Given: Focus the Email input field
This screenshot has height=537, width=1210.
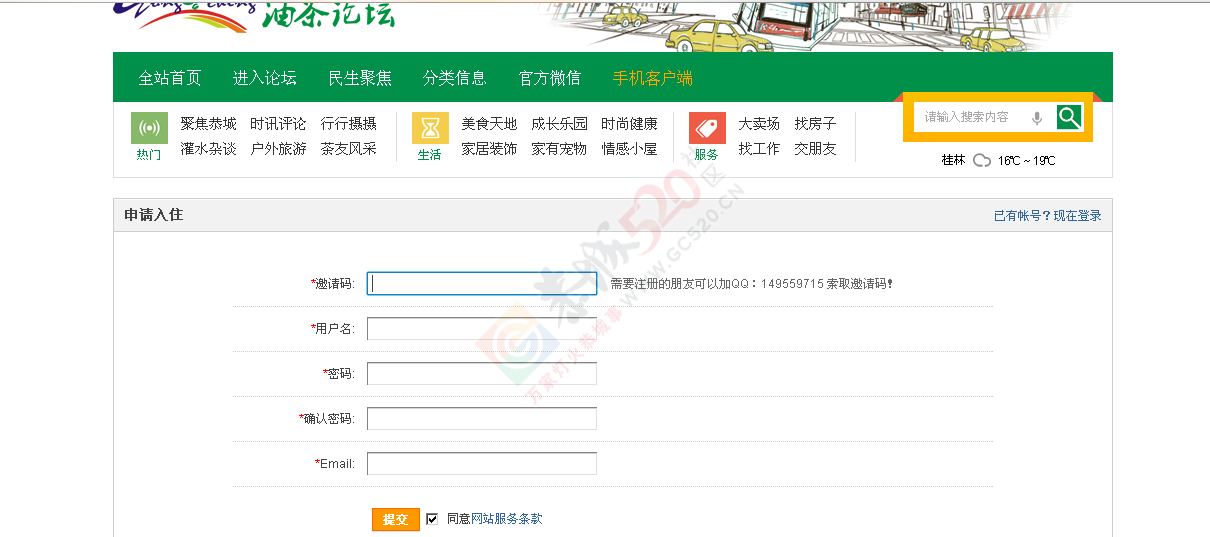Looking at the screenshot, I should [482, 464].
